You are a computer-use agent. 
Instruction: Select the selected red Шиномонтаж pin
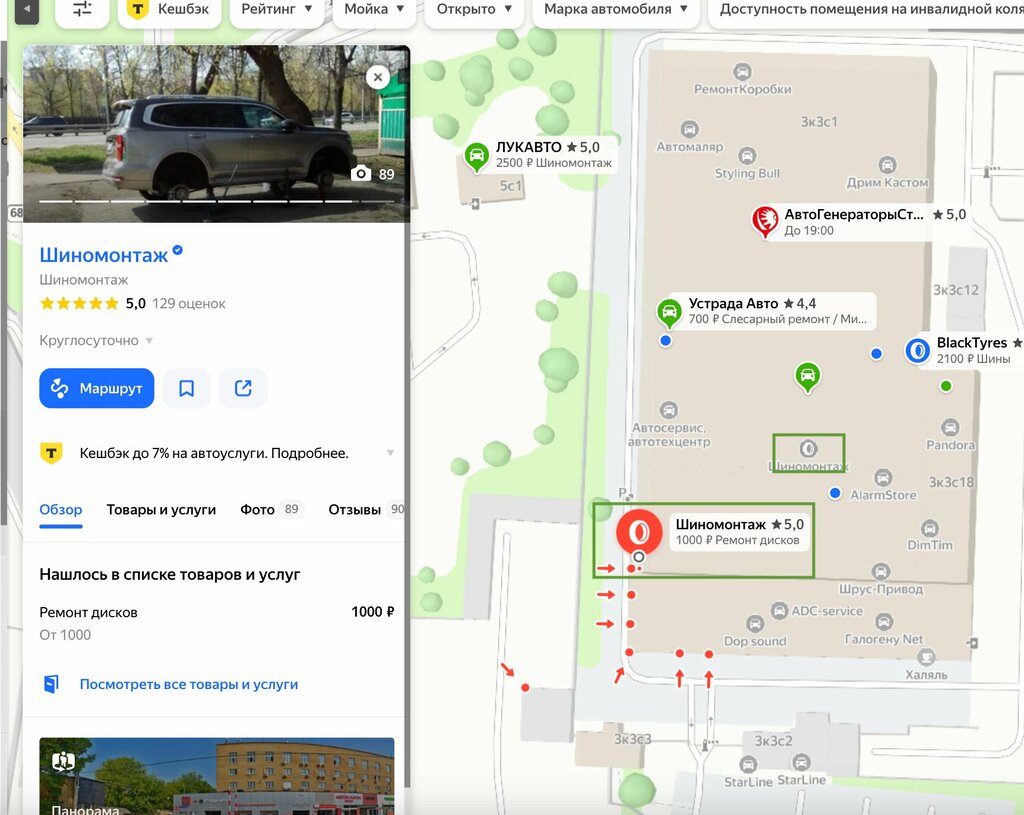639,532
